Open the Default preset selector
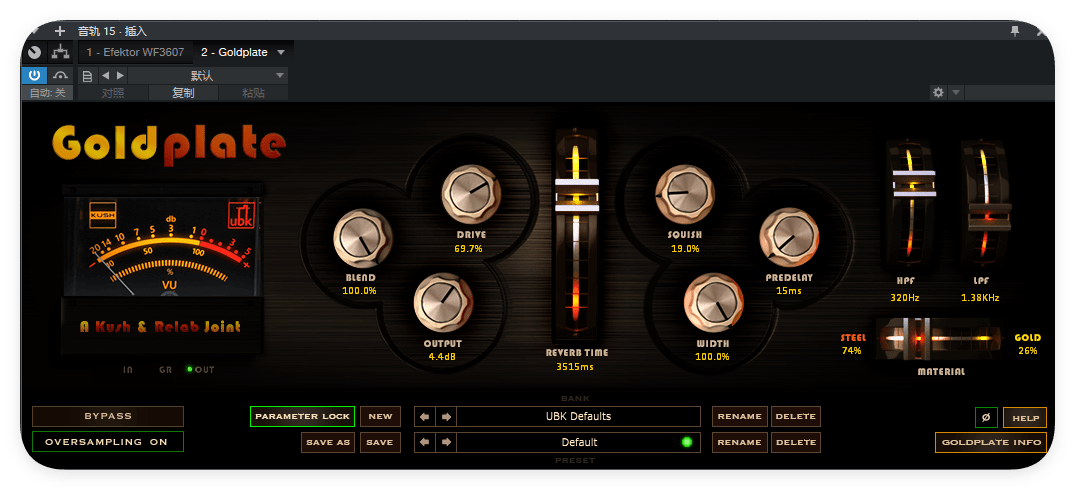This screenshot has width=1075, height=490. point(578,442)
